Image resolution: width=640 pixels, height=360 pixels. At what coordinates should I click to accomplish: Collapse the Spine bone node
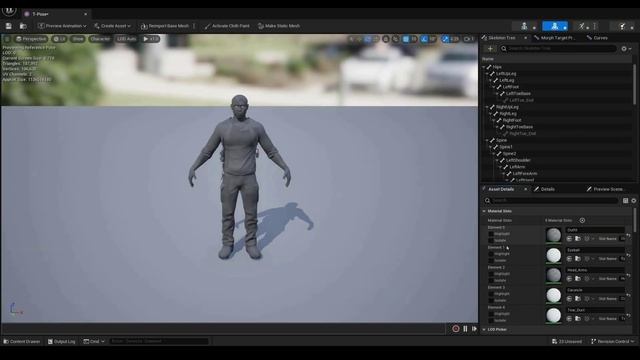[x=487, y=140]
